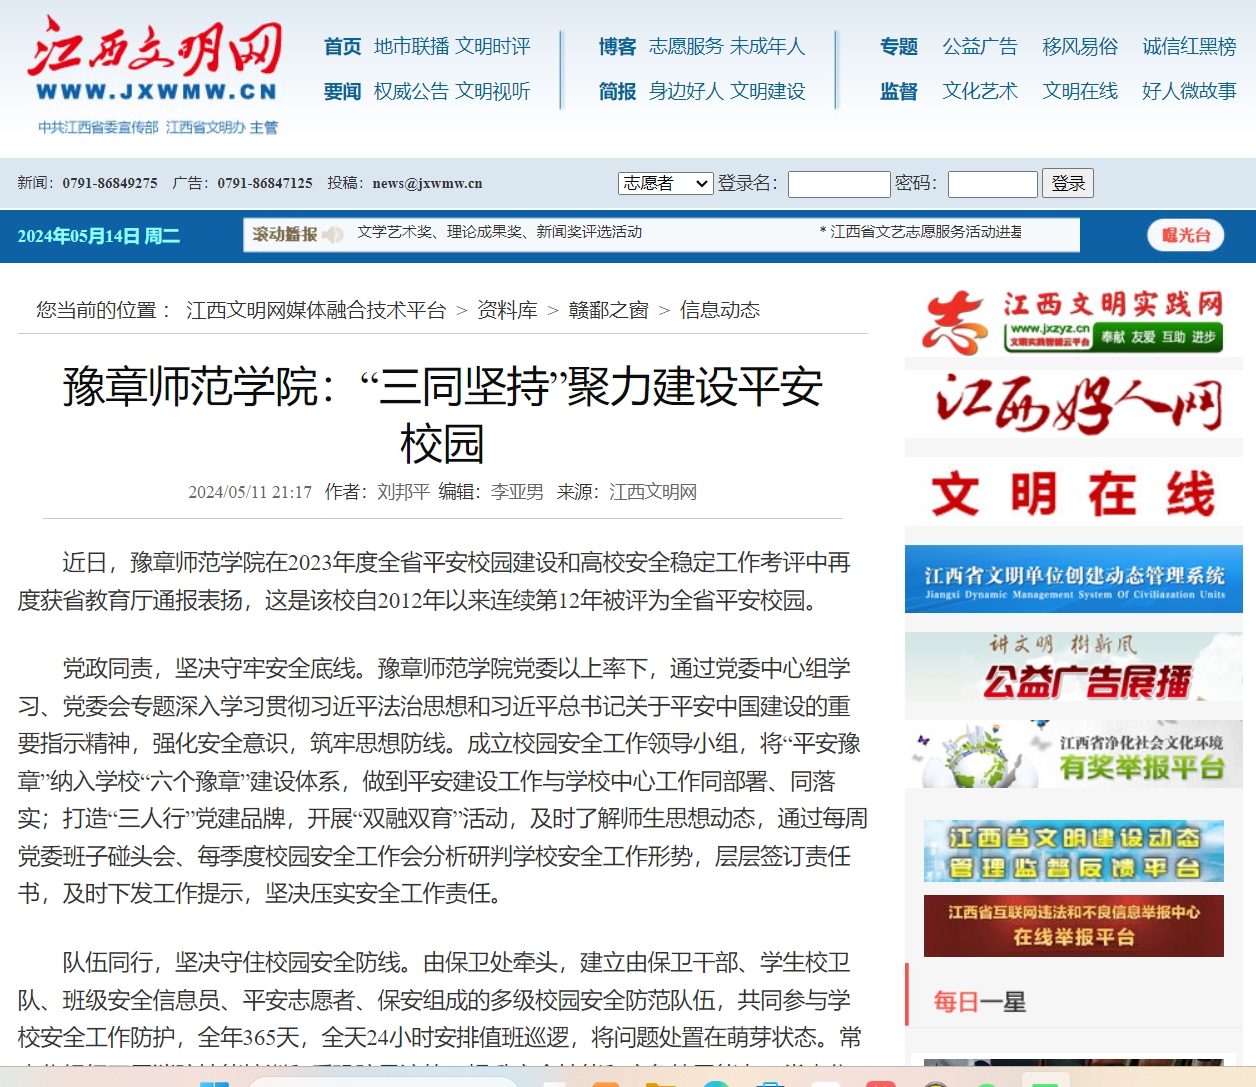Open 权威公告 navigation link

click(x=412, y=91)
